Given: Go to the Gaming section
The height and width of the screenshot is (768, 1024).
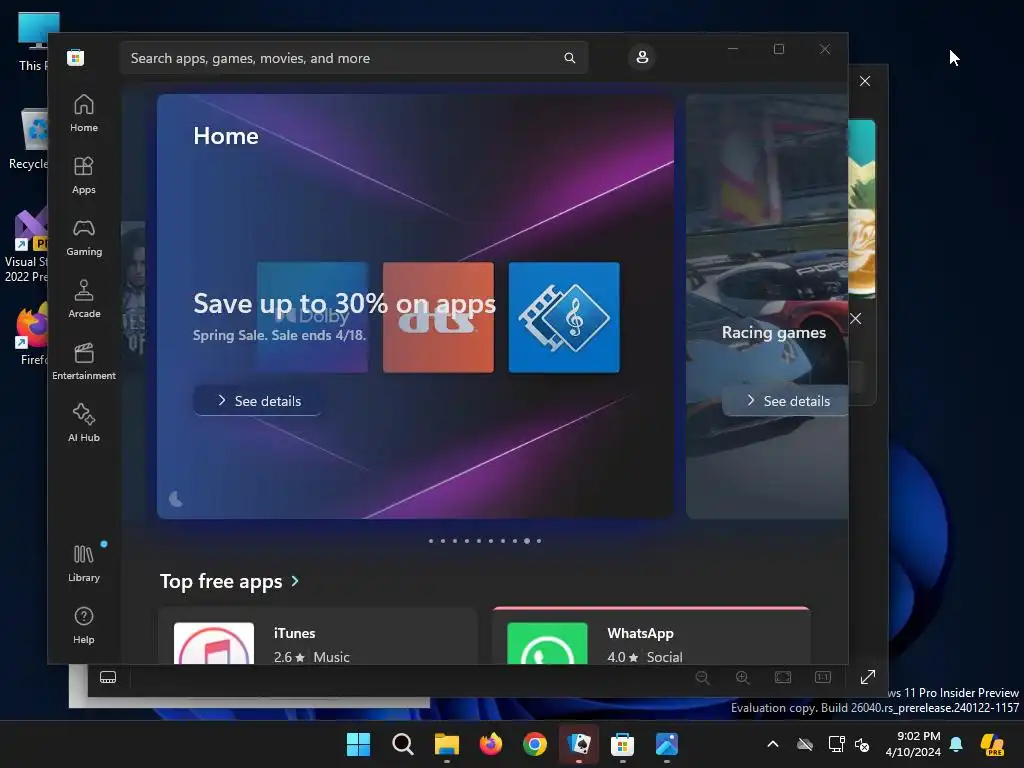Looking at the screenshot, I should point(84,238).
